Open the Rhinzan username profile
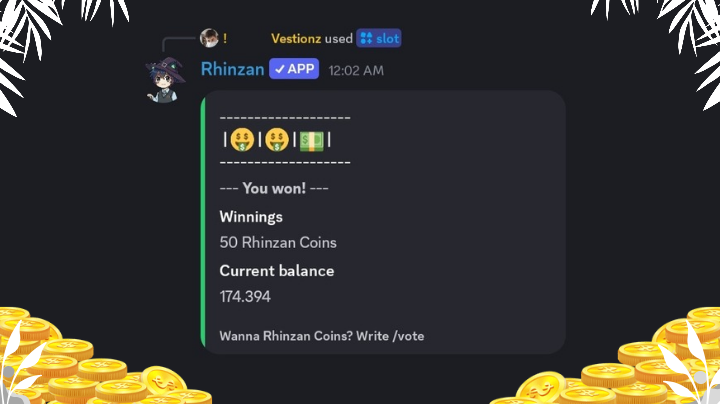Screen dimensions: 720x404 pos(232,69)
